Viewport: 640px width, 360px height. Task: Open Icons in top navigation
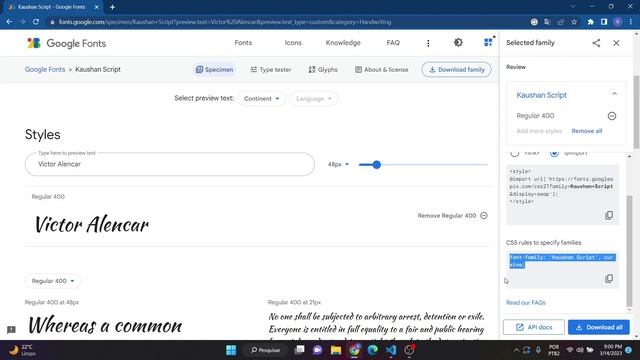(x=293, y=43)
